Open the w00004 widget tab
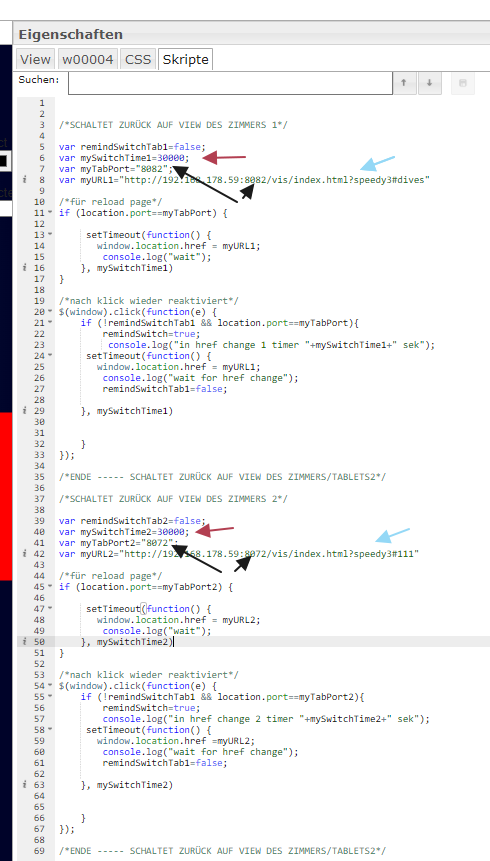The image size is (490, 861). point(88,59)
